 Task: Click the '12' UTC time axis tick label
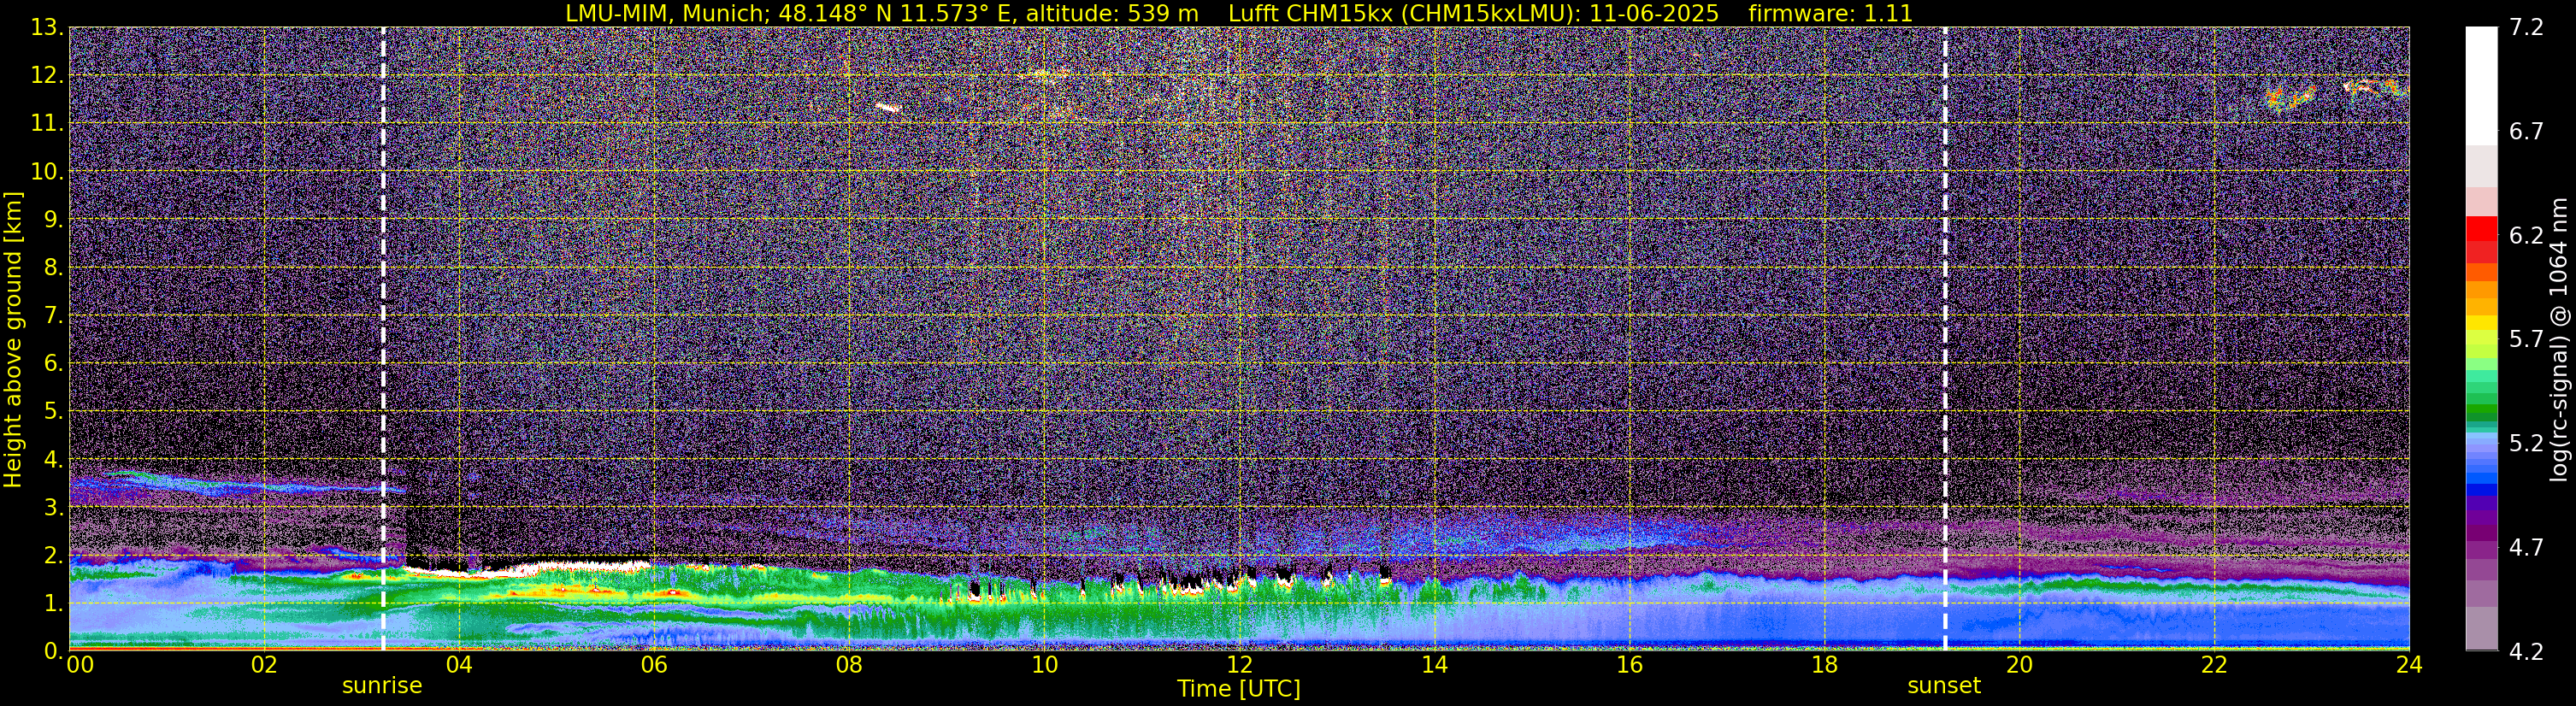click(x=1239, y=665)
